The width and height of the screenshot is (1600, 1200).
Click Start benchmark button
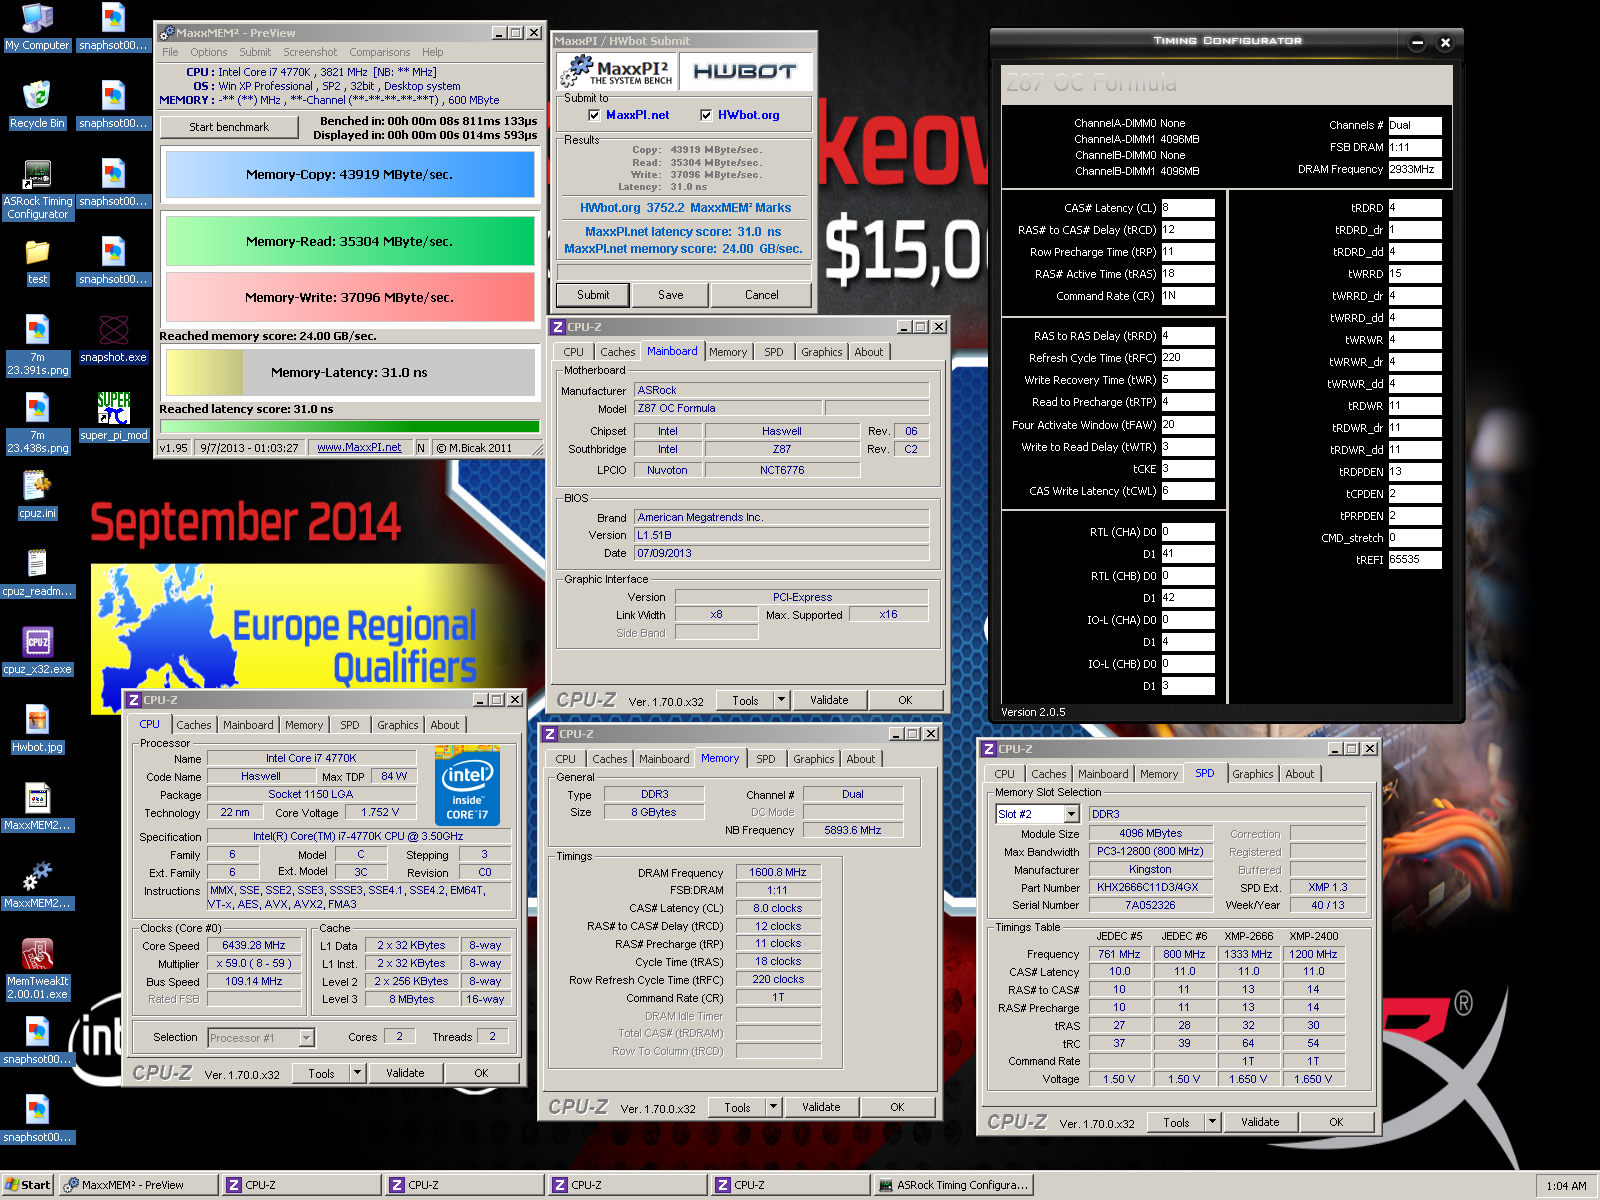point(229,127)
